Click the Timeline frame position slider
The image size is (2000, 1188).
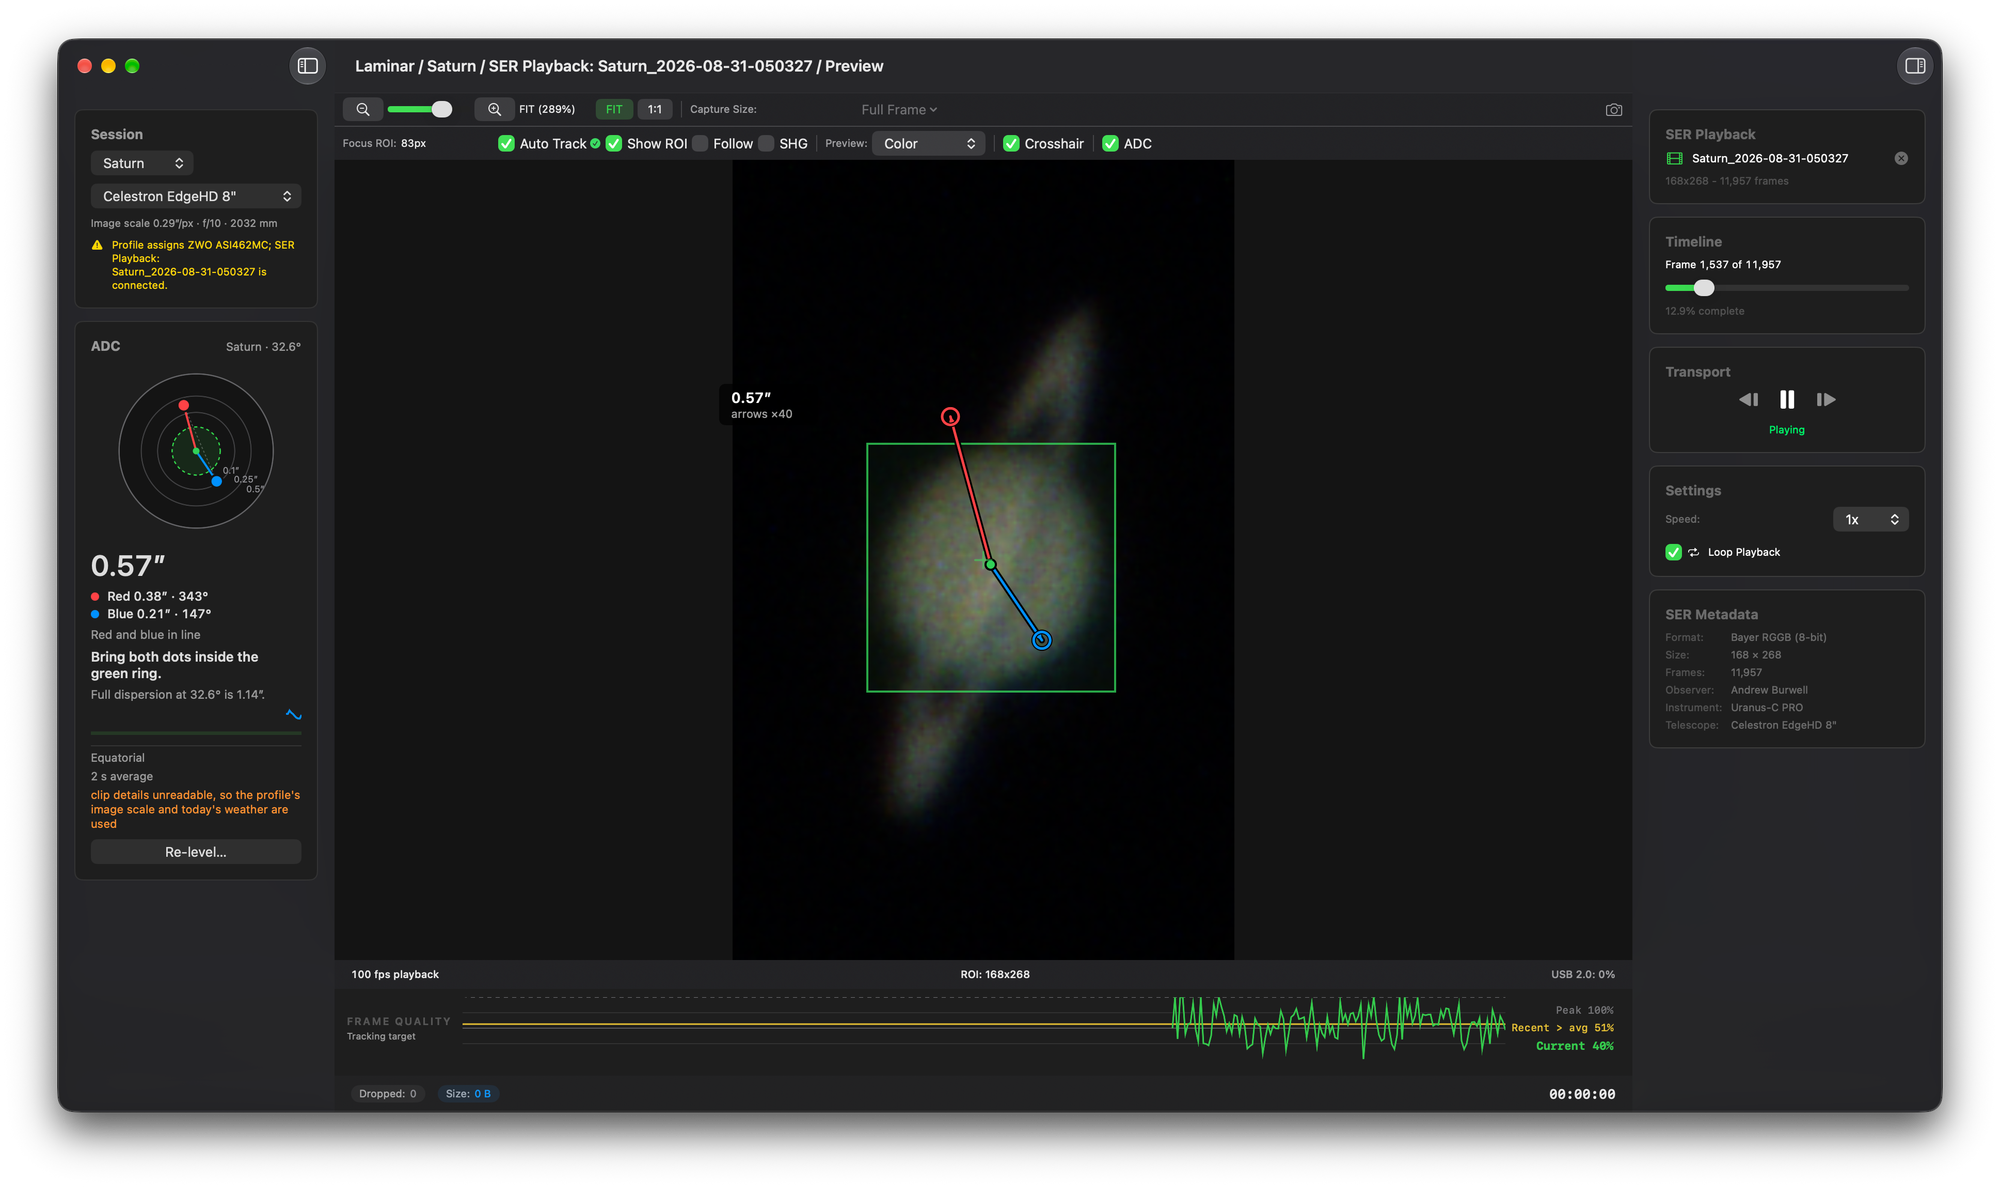pos(1786,288)
